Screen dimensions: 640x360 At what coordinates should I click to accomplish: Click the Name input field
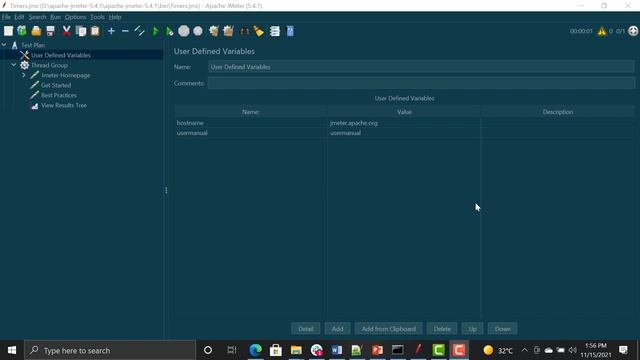[x=421, y=67]
